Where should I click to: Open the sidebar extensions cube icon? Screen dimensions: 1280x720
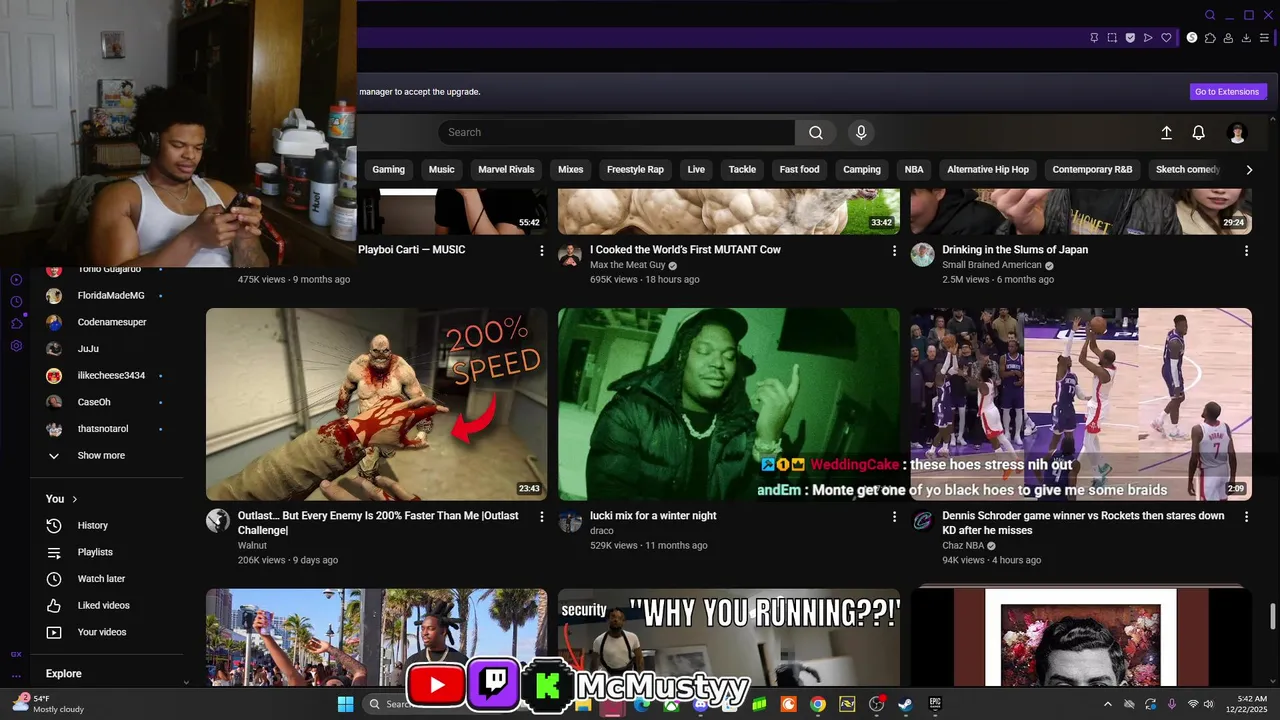16,324
